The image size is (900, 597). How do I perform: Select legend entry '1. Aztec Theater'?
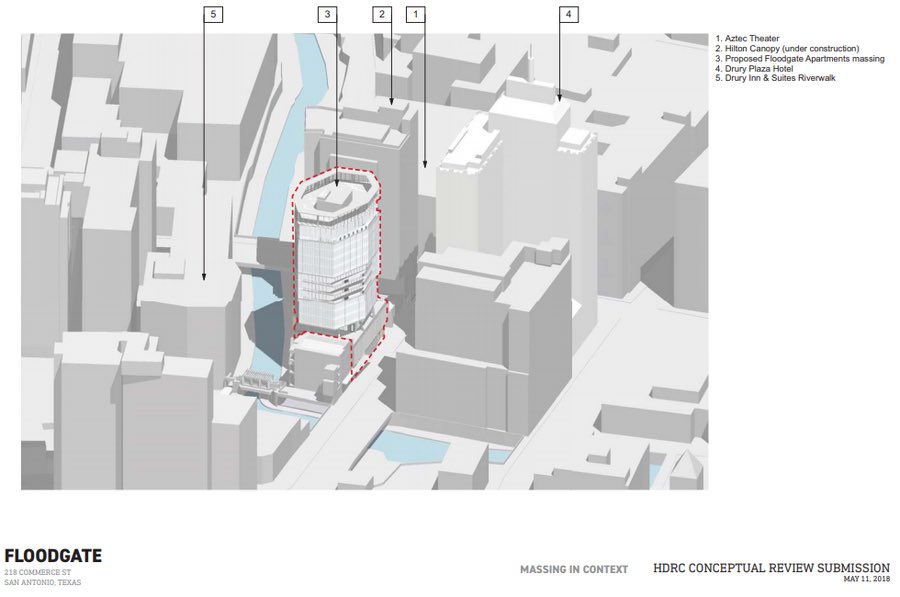[x=747, y=38]
